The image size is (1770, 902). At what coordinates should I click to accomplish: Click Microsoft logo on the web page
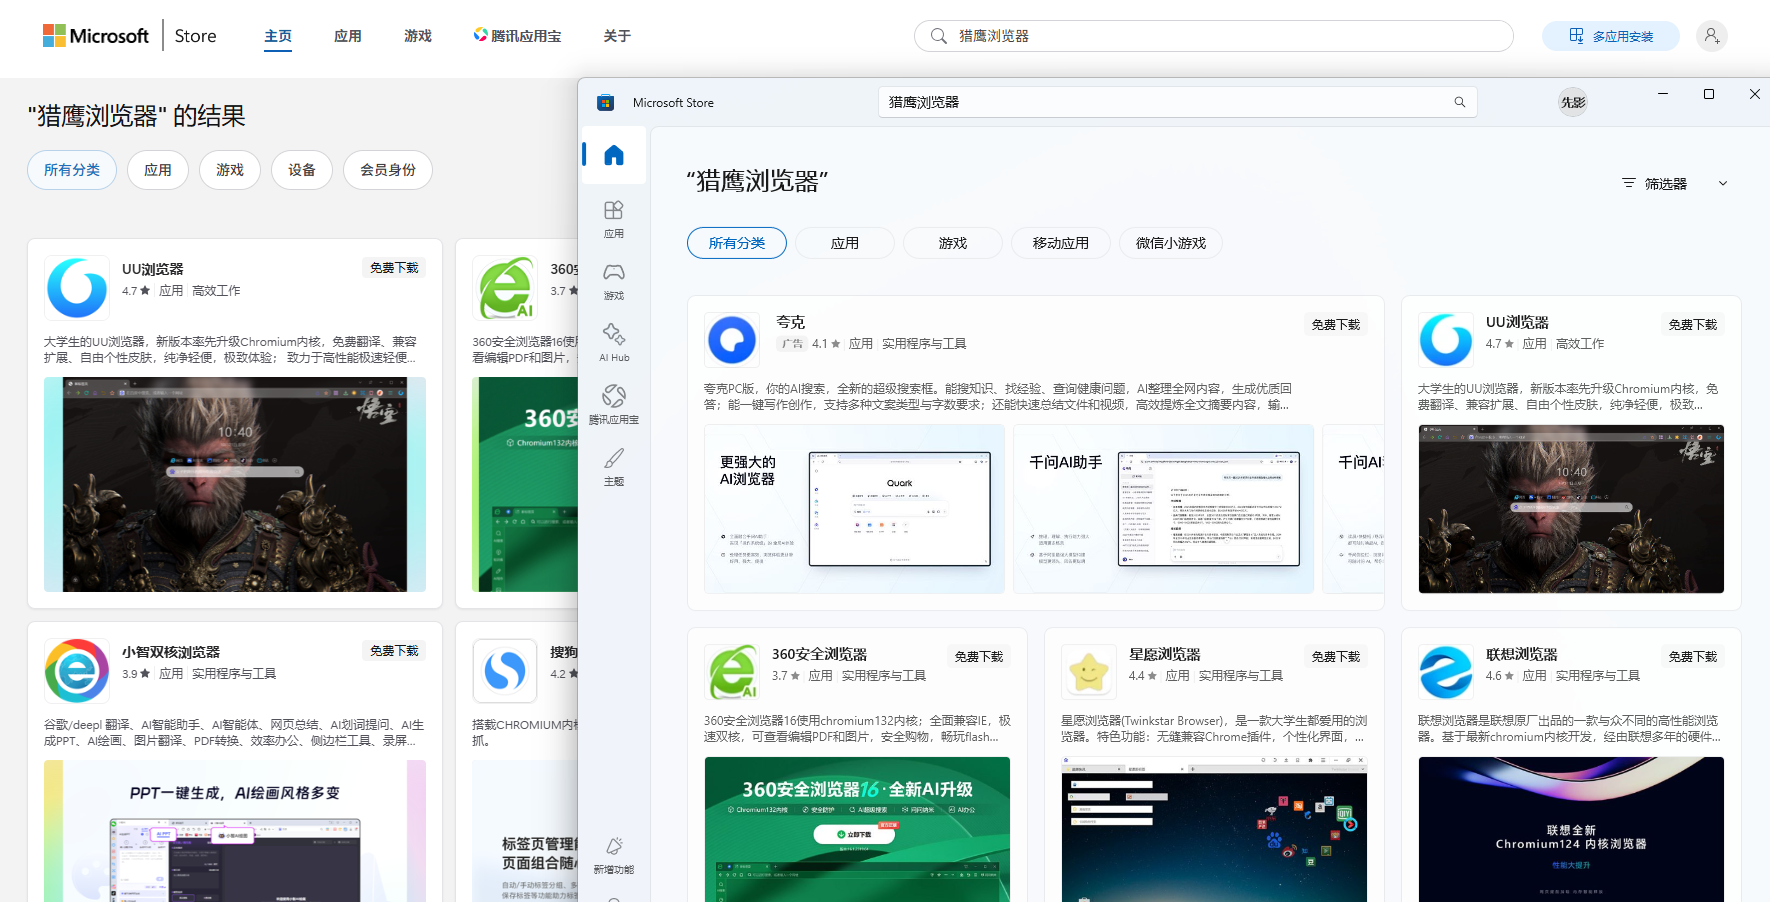96,36
